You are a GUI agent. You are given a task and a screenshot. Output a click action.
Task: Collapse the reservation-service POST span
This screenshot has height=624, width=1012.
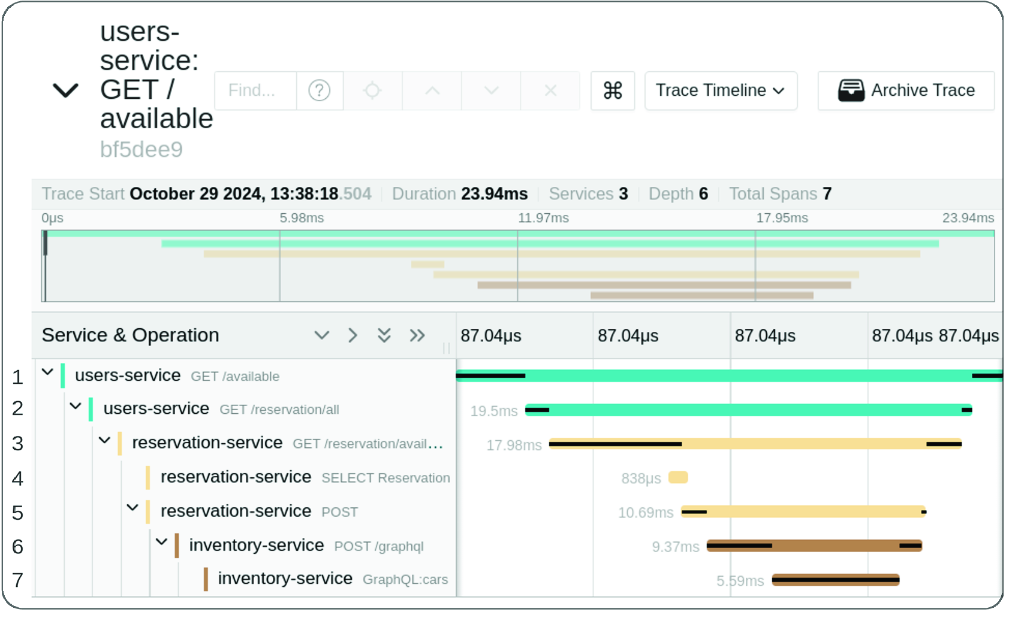tap(133, 508)
